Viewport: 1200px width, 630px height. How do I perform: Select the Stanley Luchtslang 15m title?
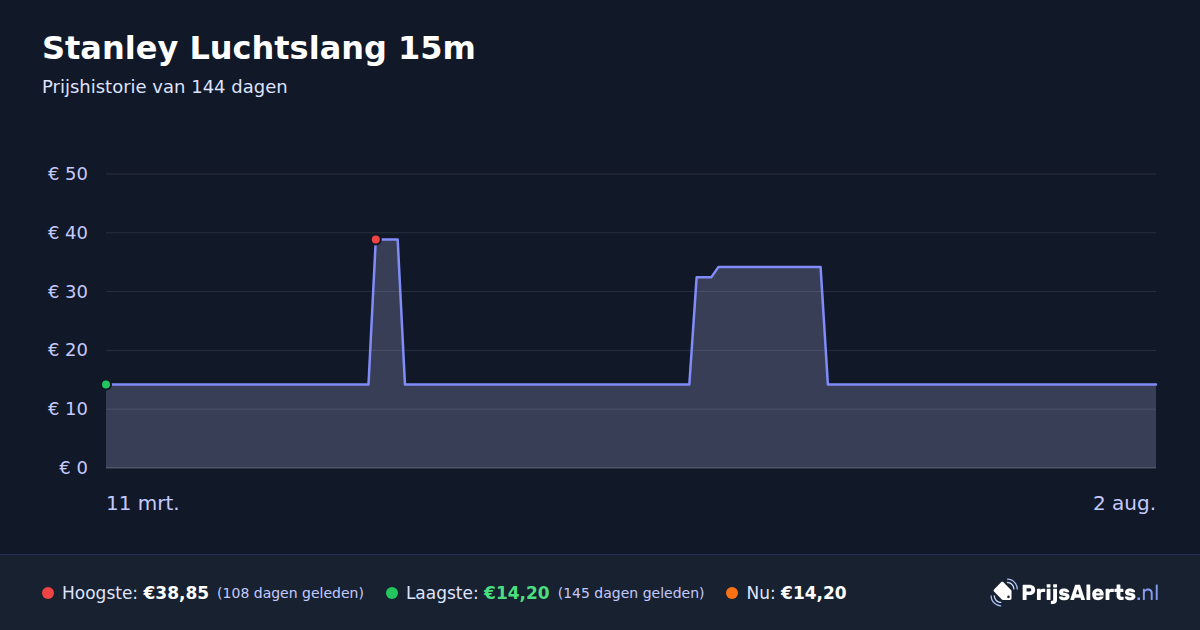point(259,48)
